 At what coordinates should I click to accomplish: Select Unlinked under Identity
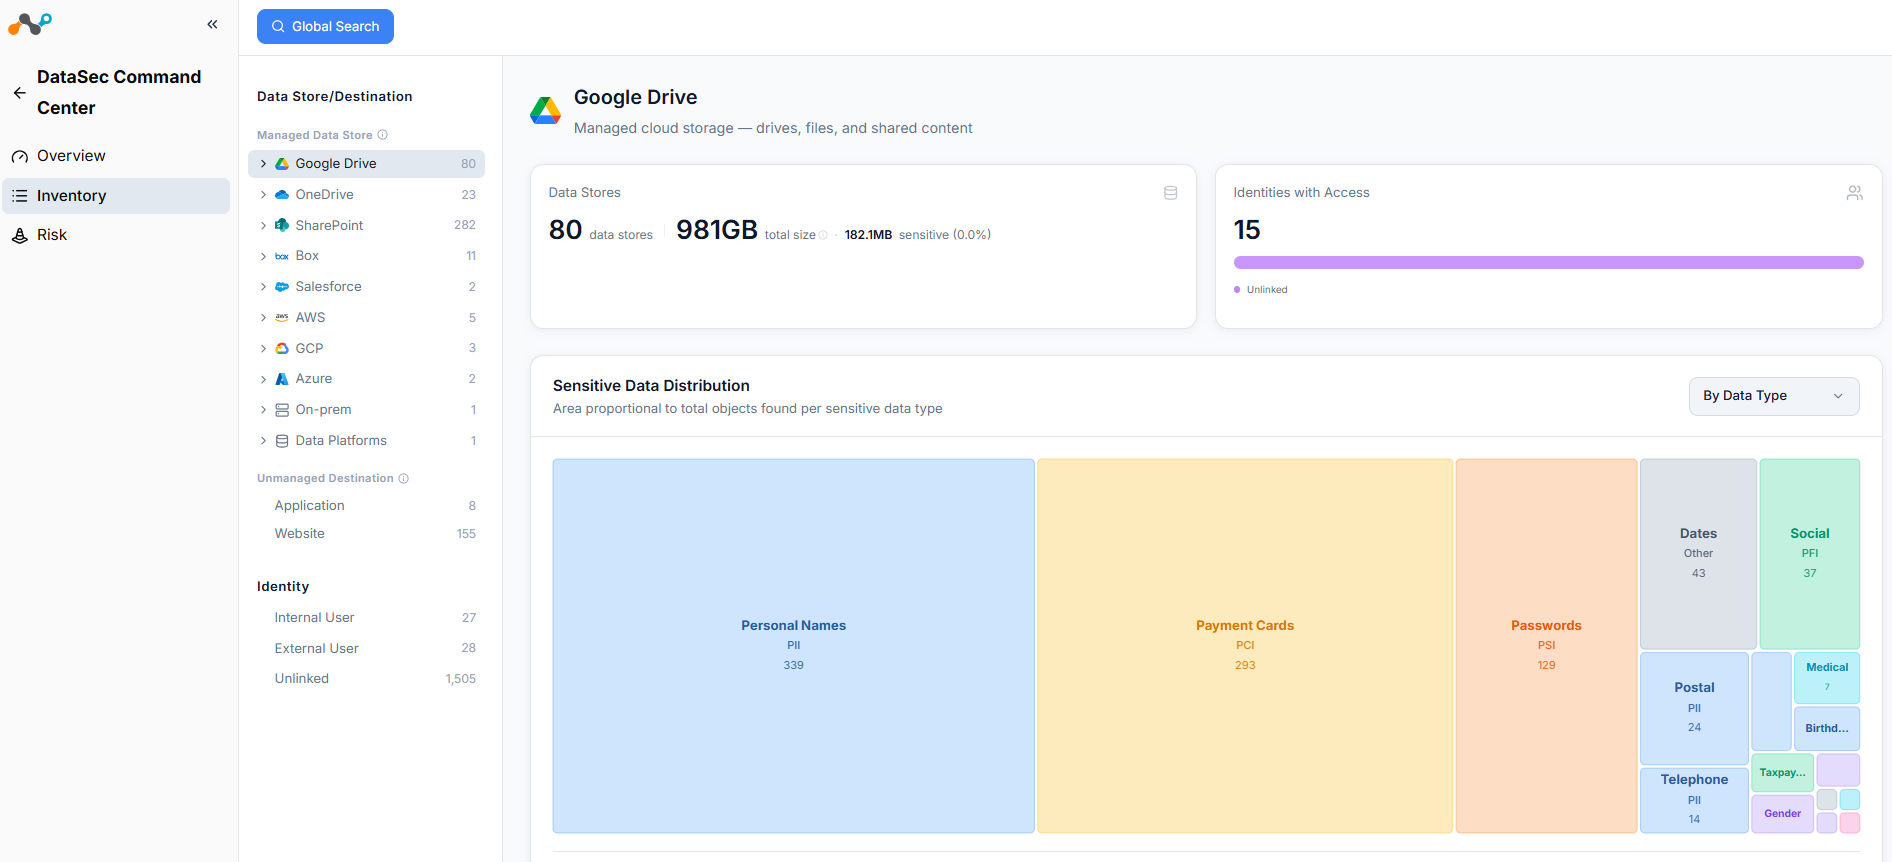coord(366,679)
